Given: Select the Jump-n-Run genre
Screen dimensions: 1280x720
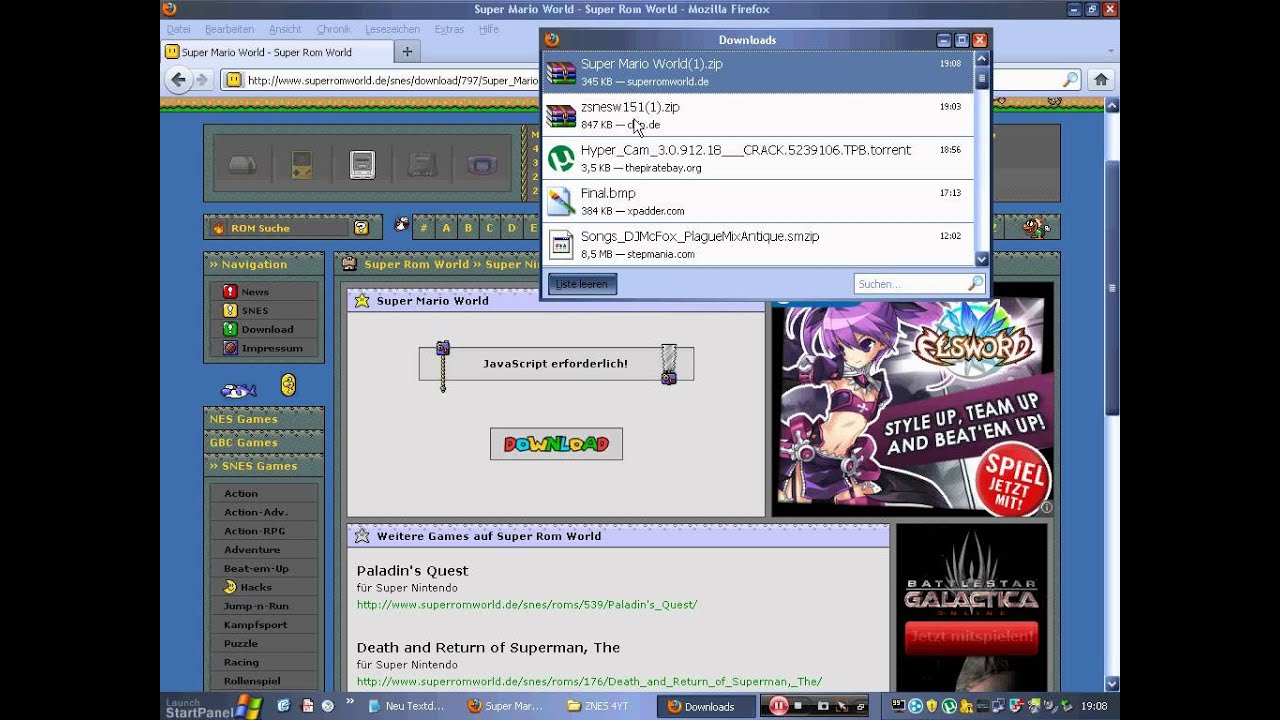Looking at the screenshot, I should pos(256,606).
